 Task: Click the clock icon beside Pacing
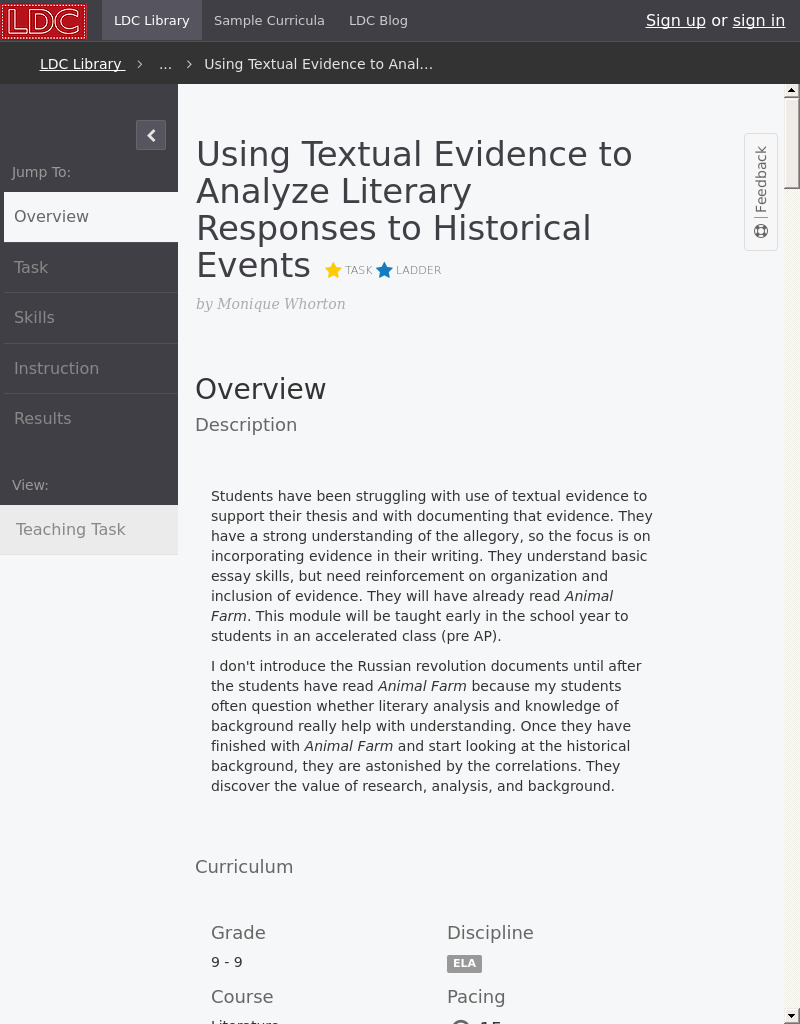tap(461, 1021)
